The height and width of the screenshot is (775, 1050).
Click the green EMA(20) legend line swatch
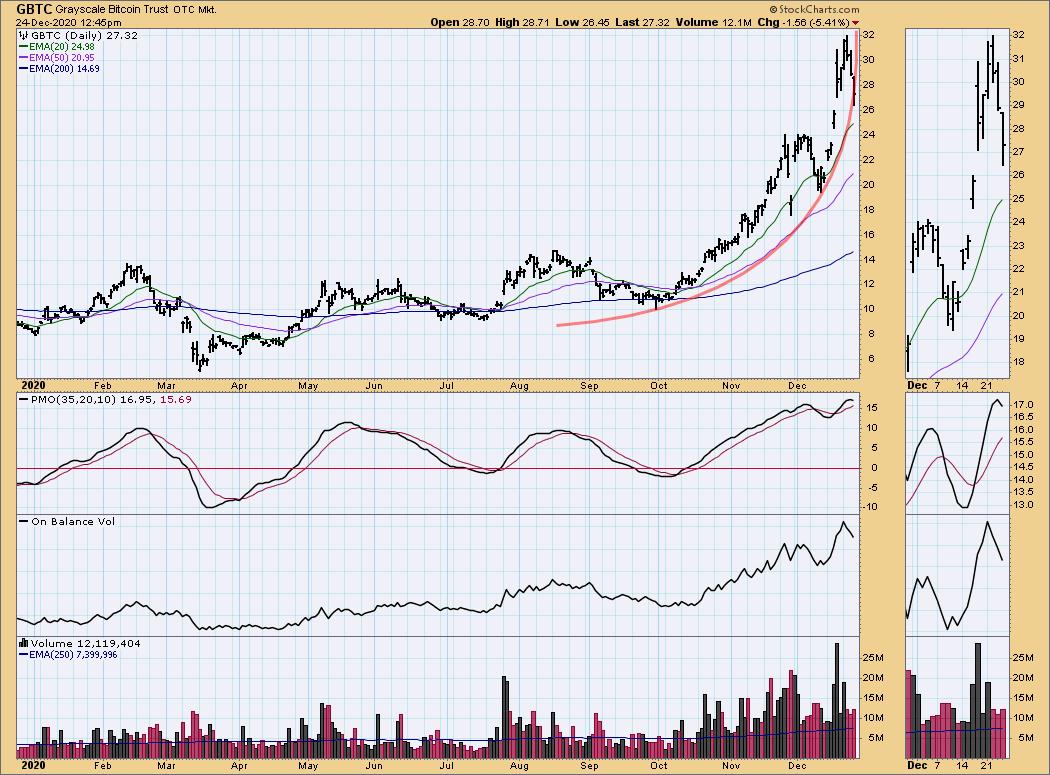pos(23,47)
